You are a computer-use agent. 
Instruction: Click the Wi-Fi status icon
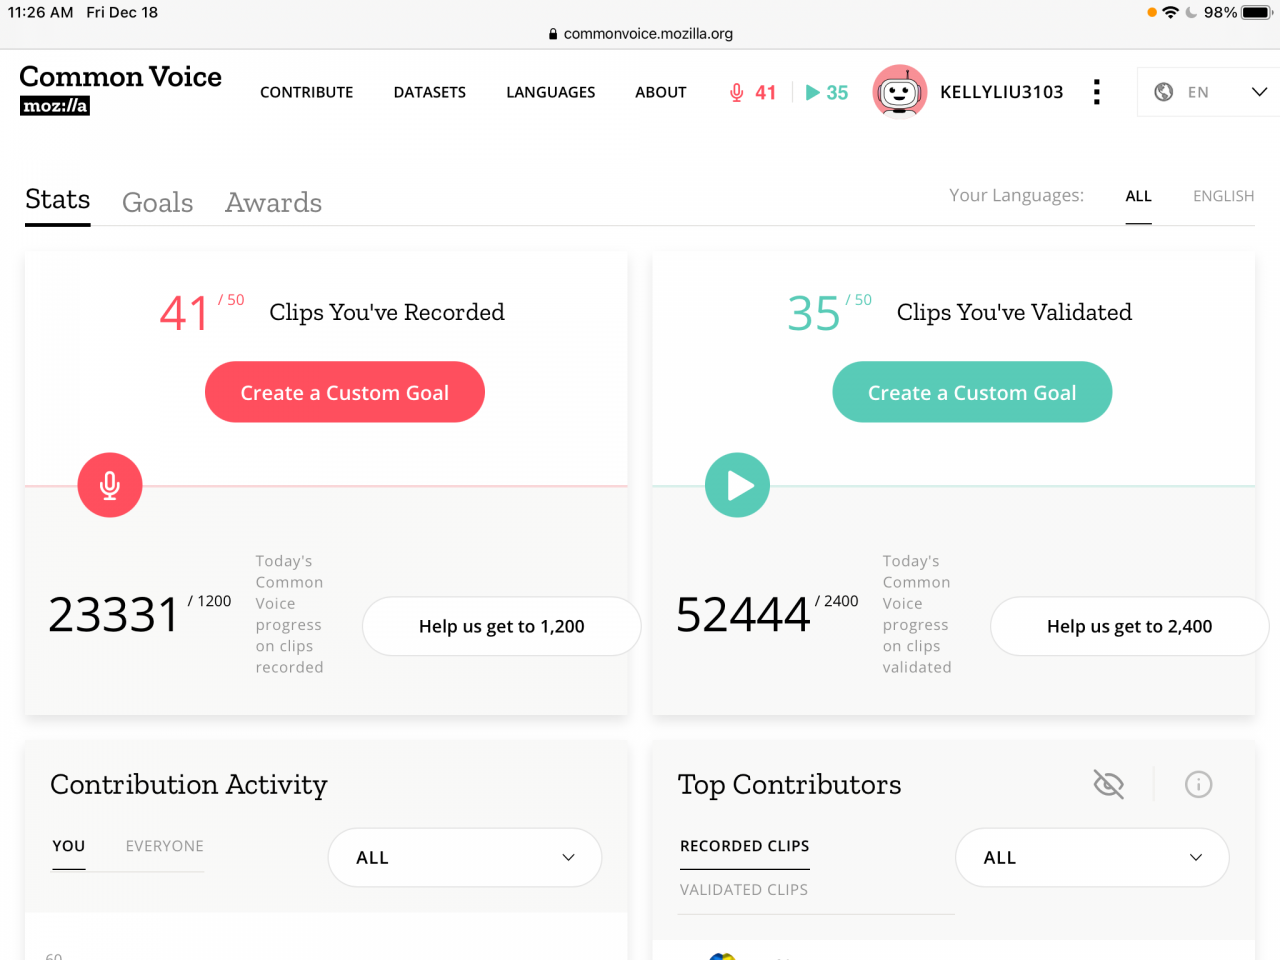coord(1170,12)
